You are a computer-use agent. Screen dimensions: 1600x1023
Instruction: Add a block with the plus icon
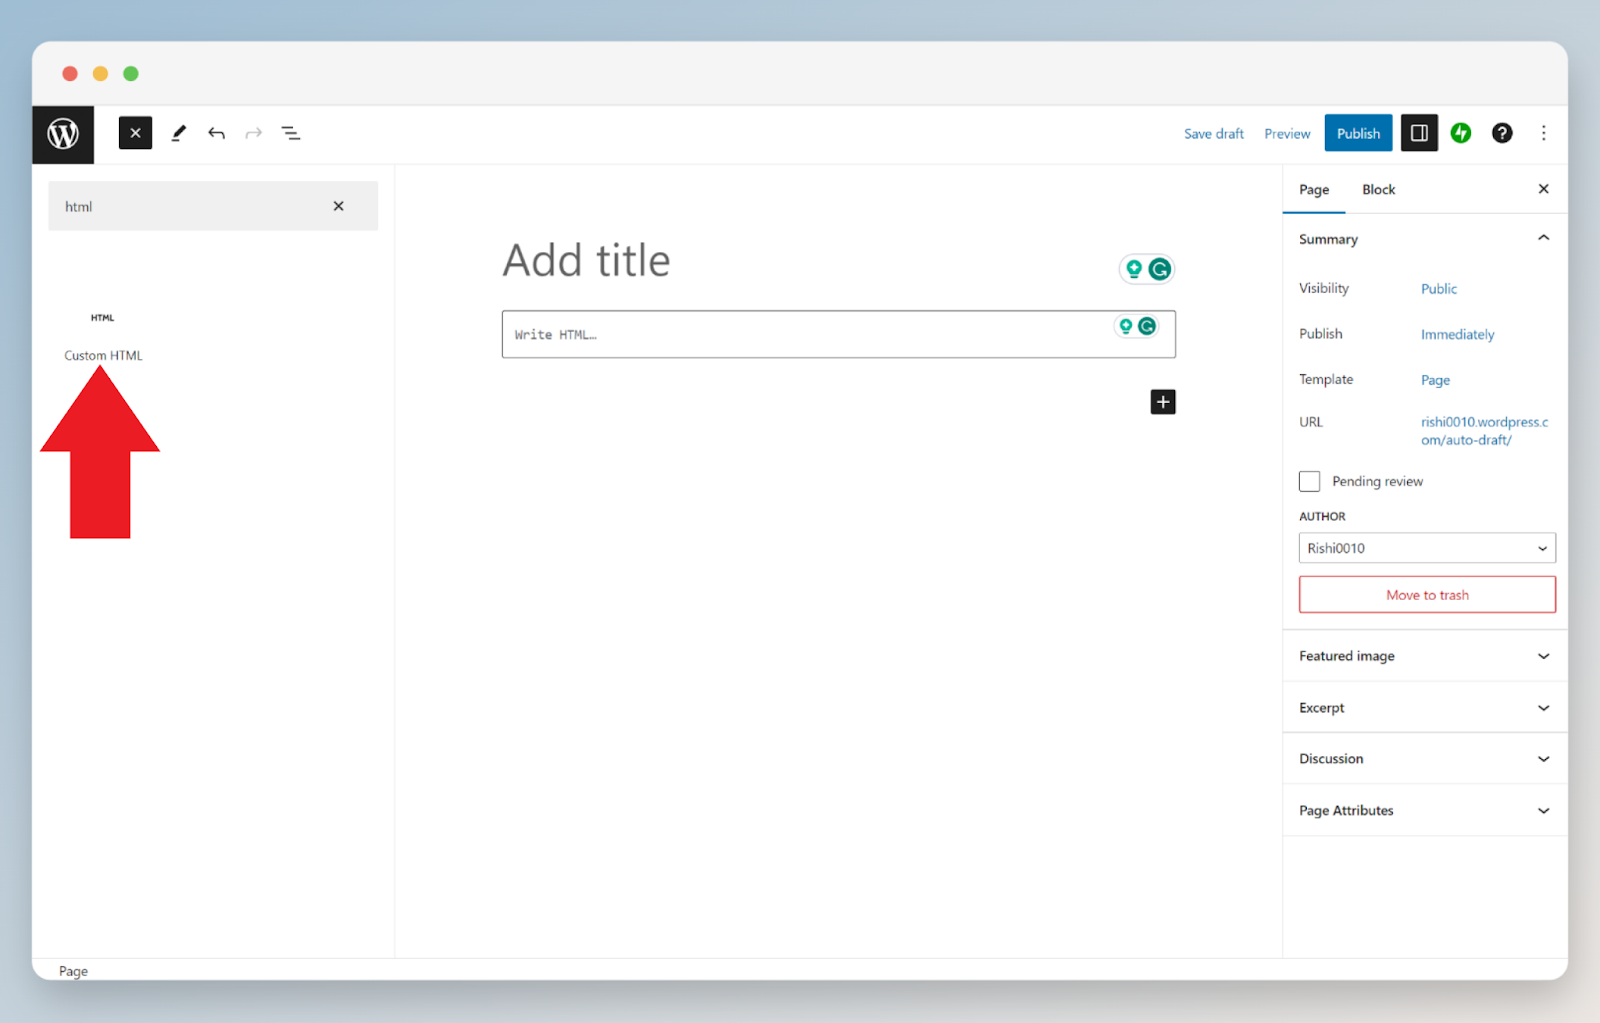[x=1163, y=402]
